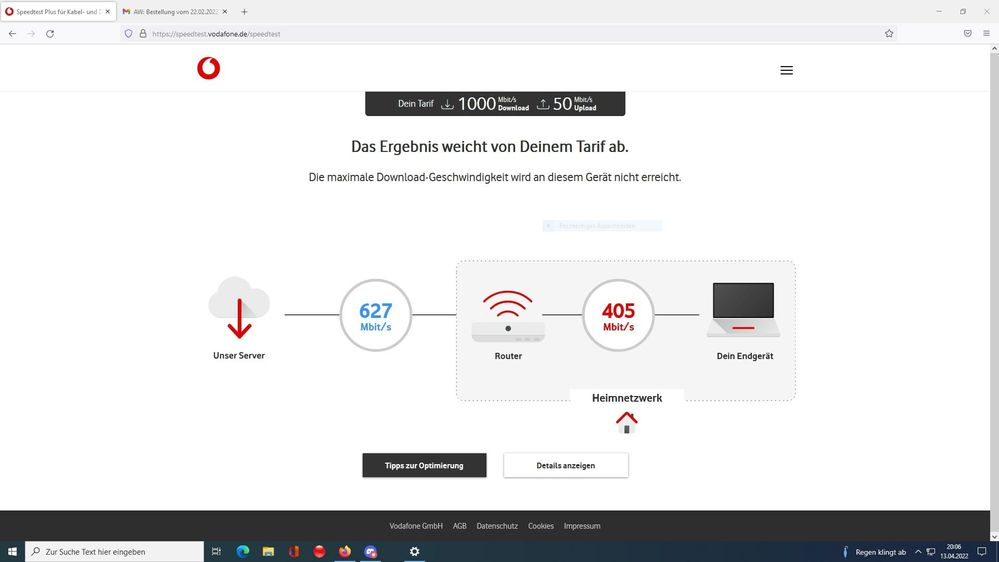This screenshot has width=999, height=562.
Task: Open Datenschutz footer link
Action: click(x=497, y=526)
